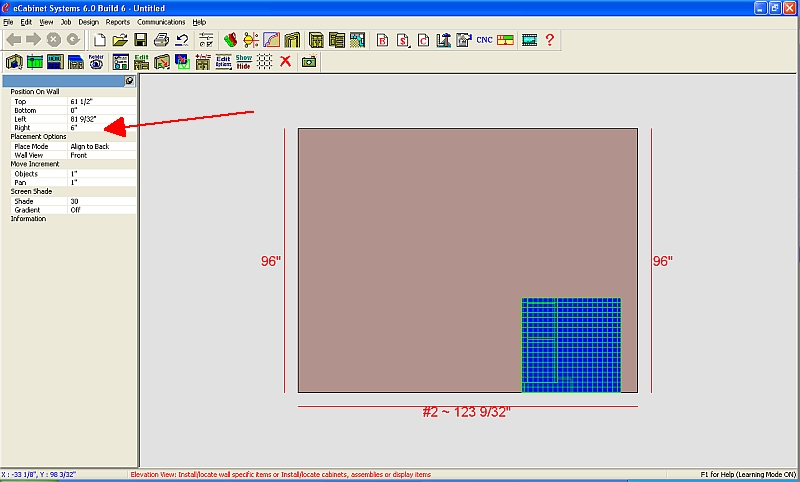
Task: Click the panel pin icon in sidebar header
Action: pyautogui.click(x=129, y=80)
